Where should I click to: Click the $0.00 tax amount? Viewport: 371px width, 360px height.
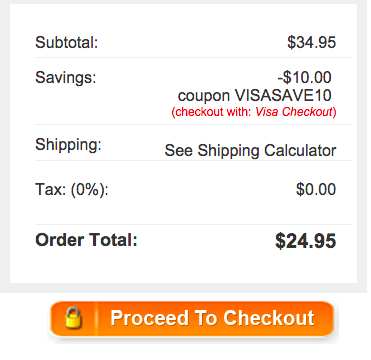316,189
